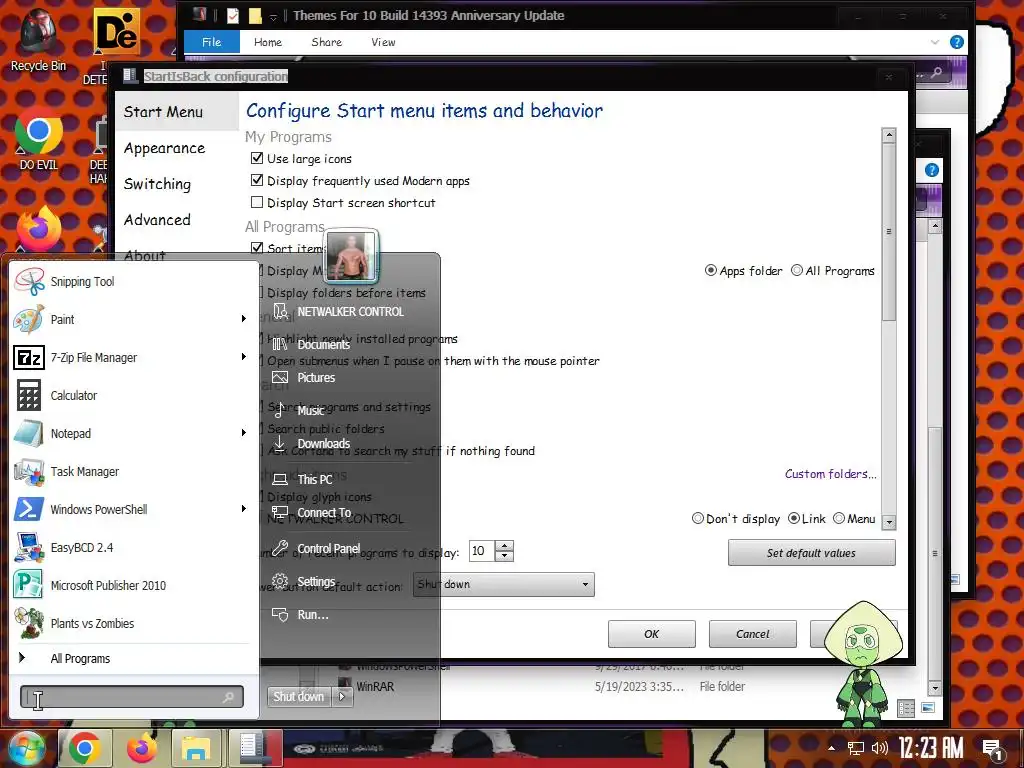Open File tab in Explorer window

tap(212, 42)
